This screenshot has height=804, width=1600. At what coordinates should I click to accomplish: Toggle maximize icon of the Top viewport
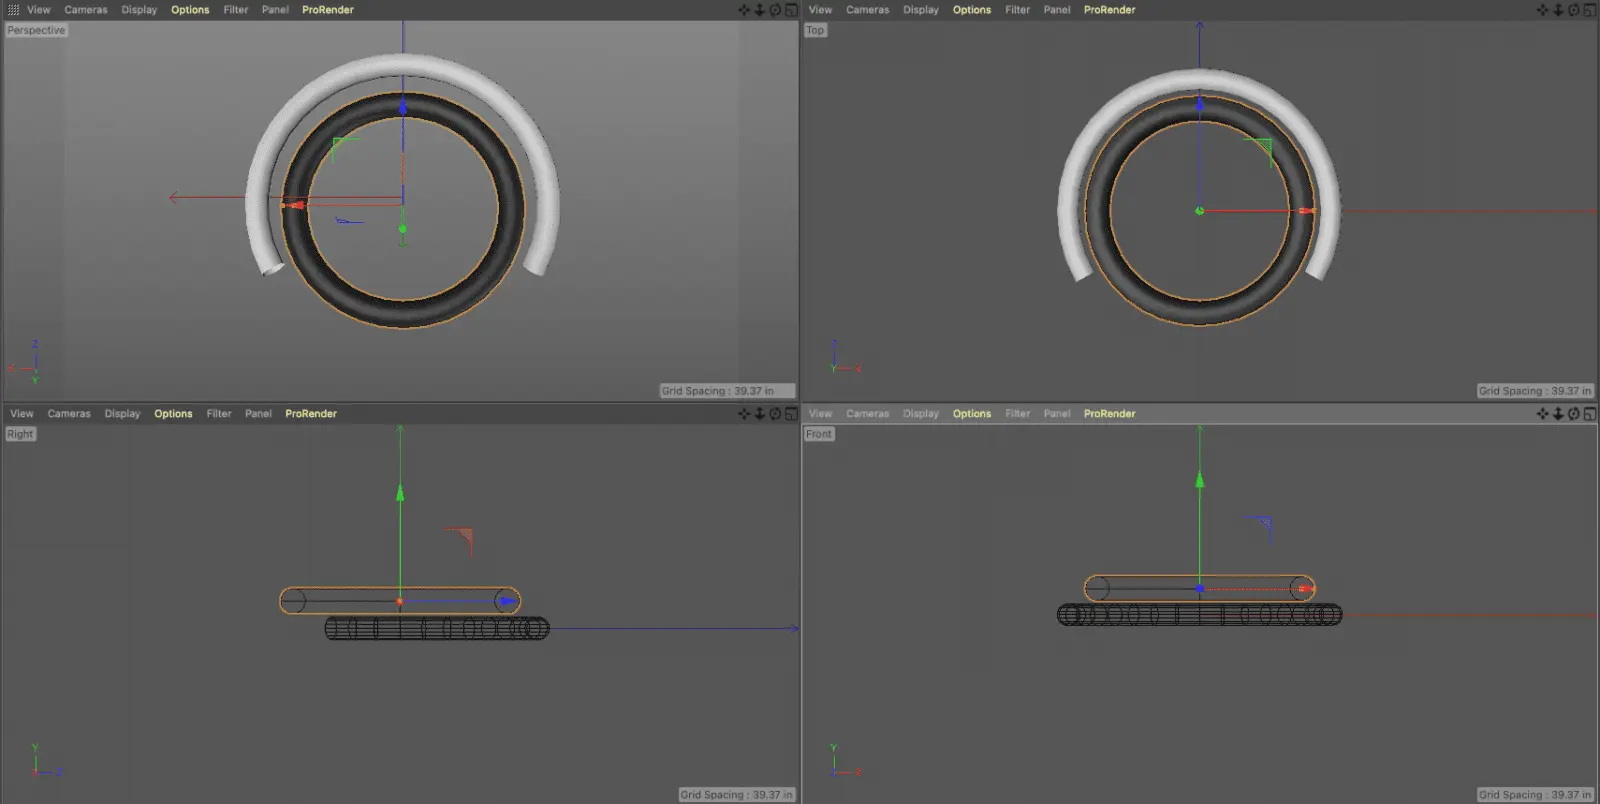(x=1589, y=10)
